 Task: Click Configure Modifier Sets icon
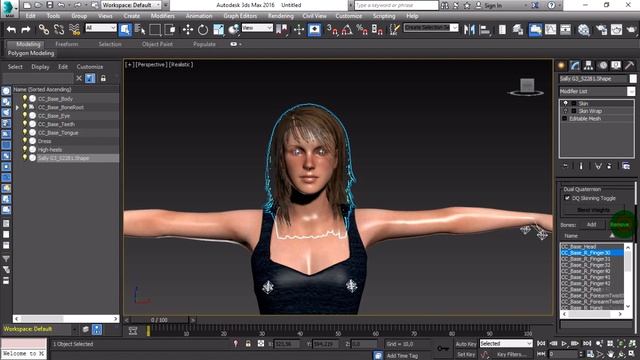(x=626, y=166)
